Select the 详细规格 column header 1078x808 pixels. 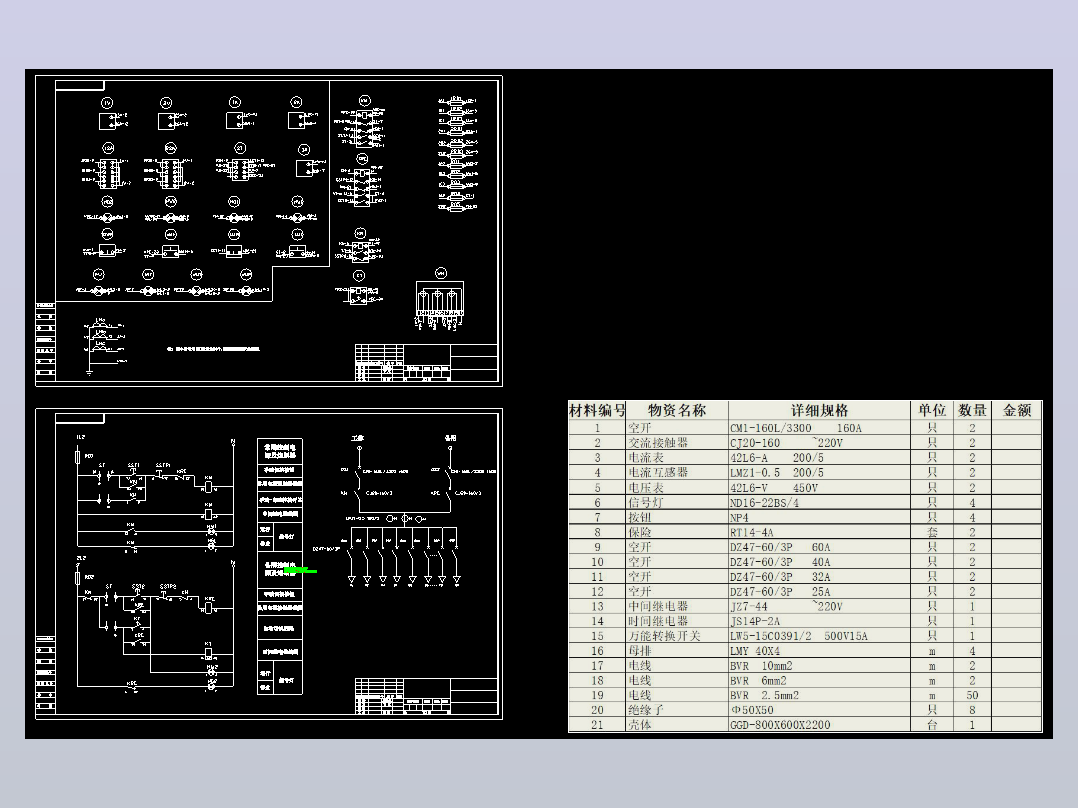[820, 410]
